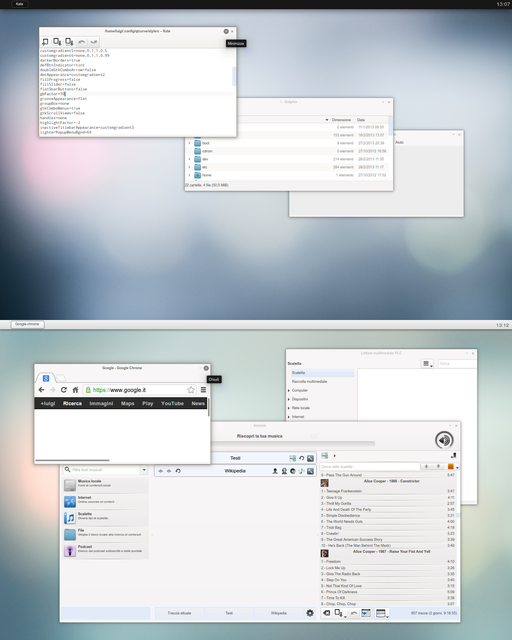Click the Traccia attuale button
The width and height of the screenshot is (512, 640).
[x=179, y=613]
